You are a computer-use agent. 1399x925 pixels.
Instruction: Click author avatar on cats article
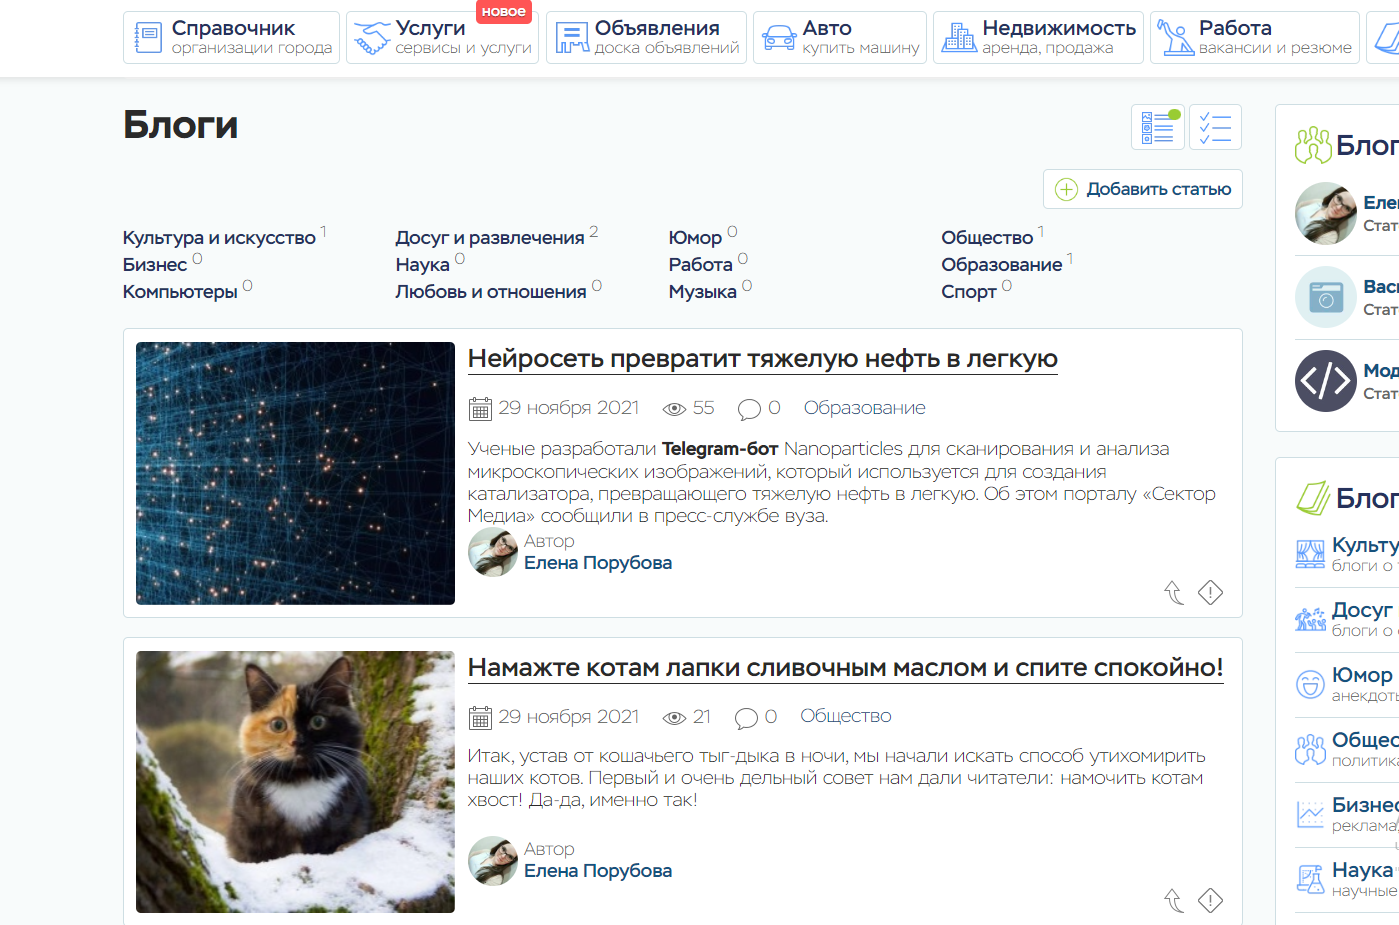click(x=493, y=861)
